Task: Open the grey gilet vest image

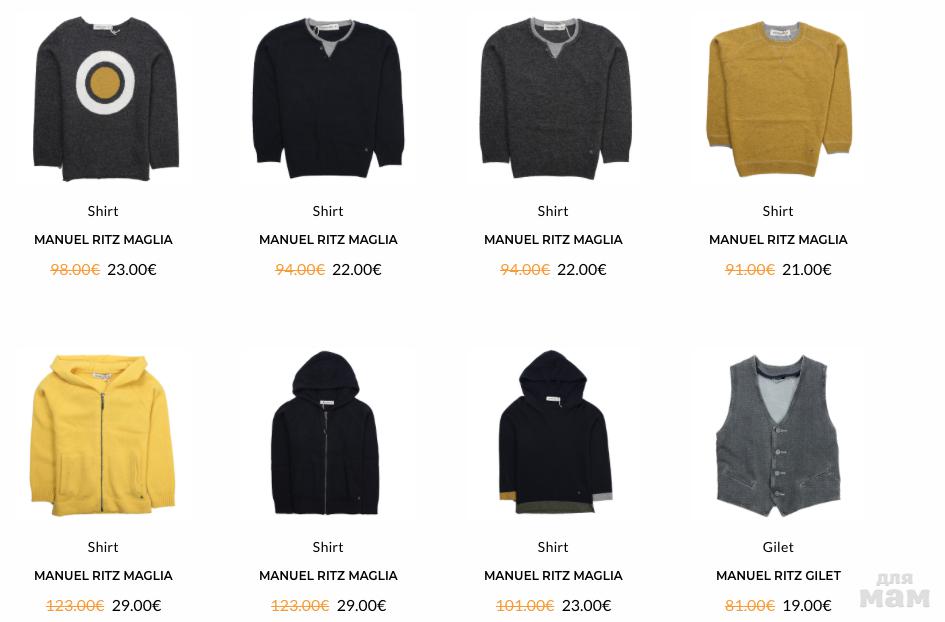Action: [777, 436]
